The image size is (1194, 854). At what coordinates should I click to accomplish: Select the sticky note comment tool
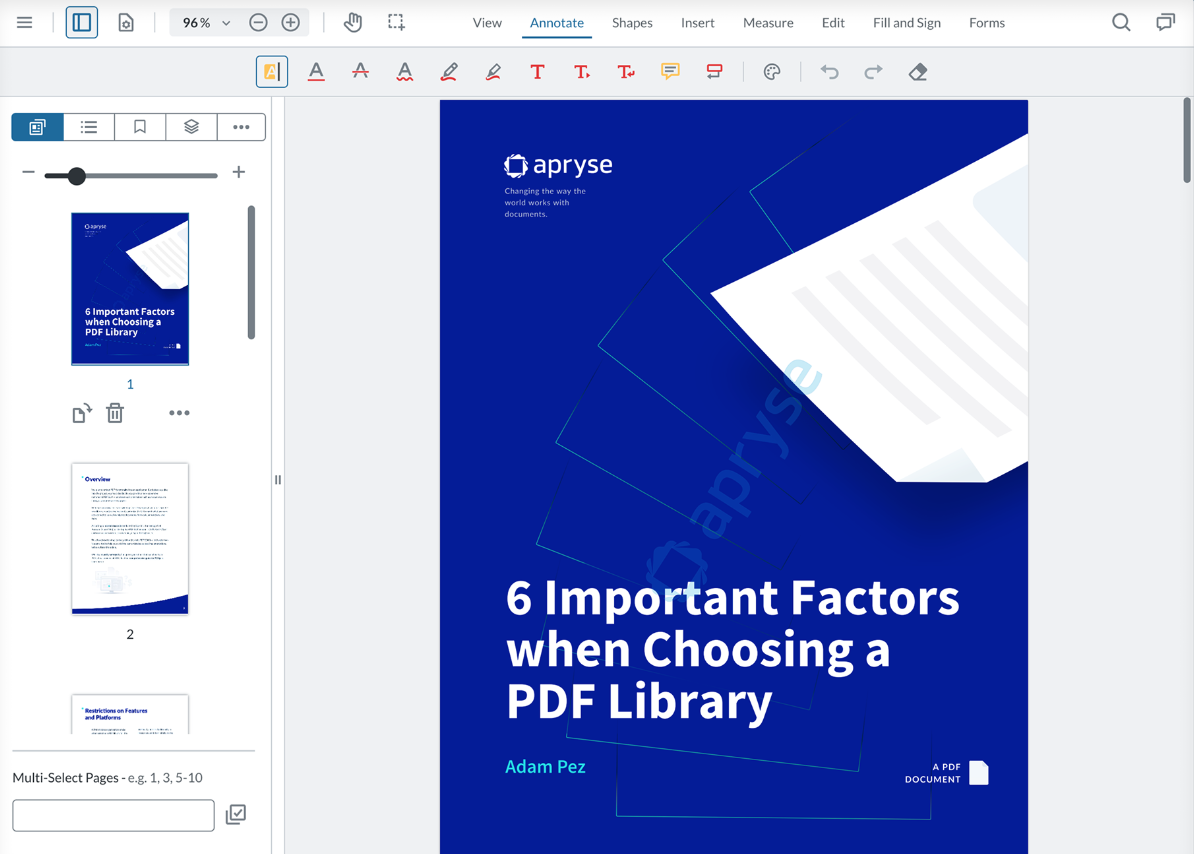pos(670,72)
